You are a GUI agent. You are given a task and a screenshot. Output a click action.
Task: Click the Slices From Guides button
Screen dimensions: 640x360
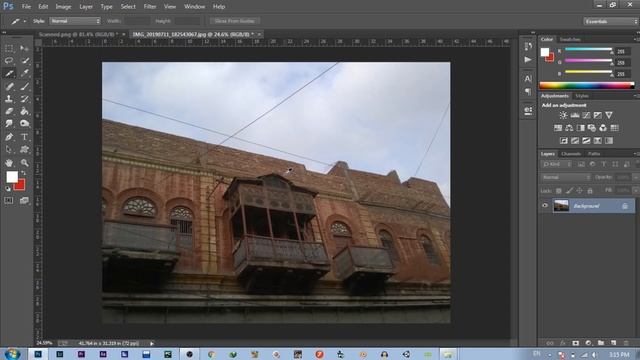[x=235, y=21]
